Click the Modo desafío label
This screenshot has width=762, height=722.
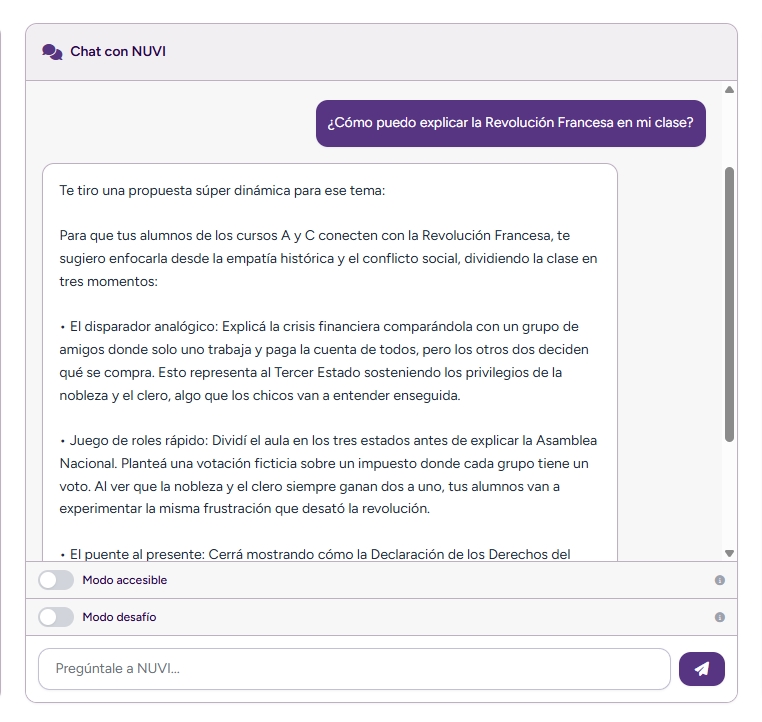[x=119, y=617]
